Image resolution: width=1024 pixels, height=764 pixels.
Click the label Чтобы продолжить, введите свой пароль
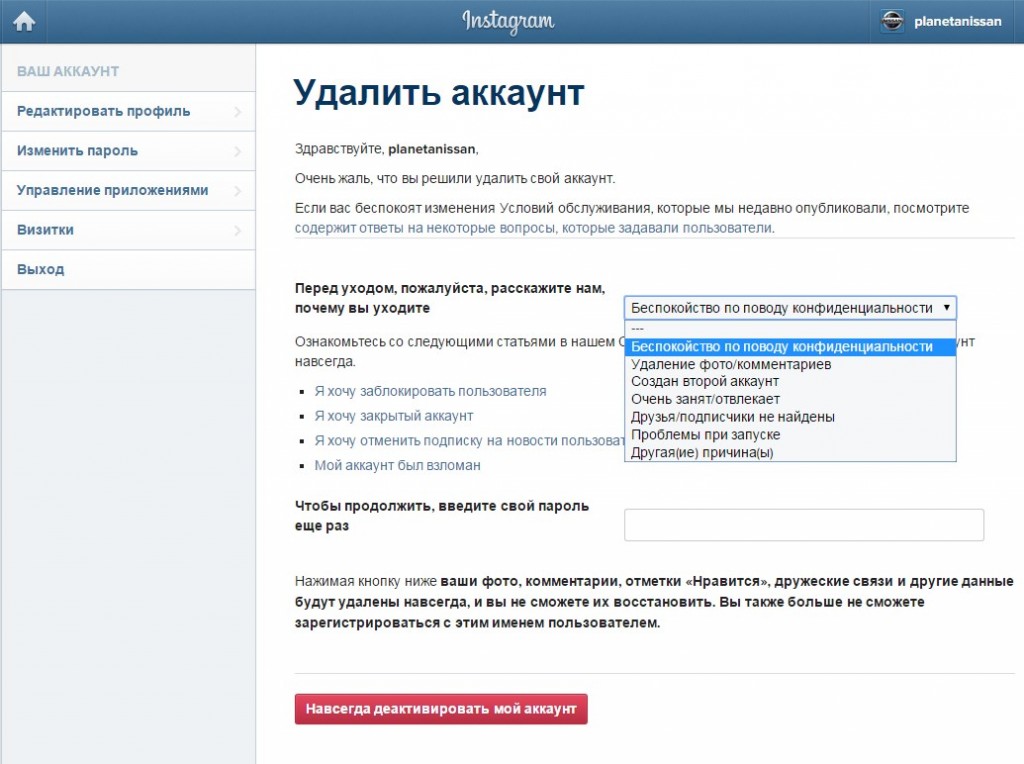pos(441,516)
